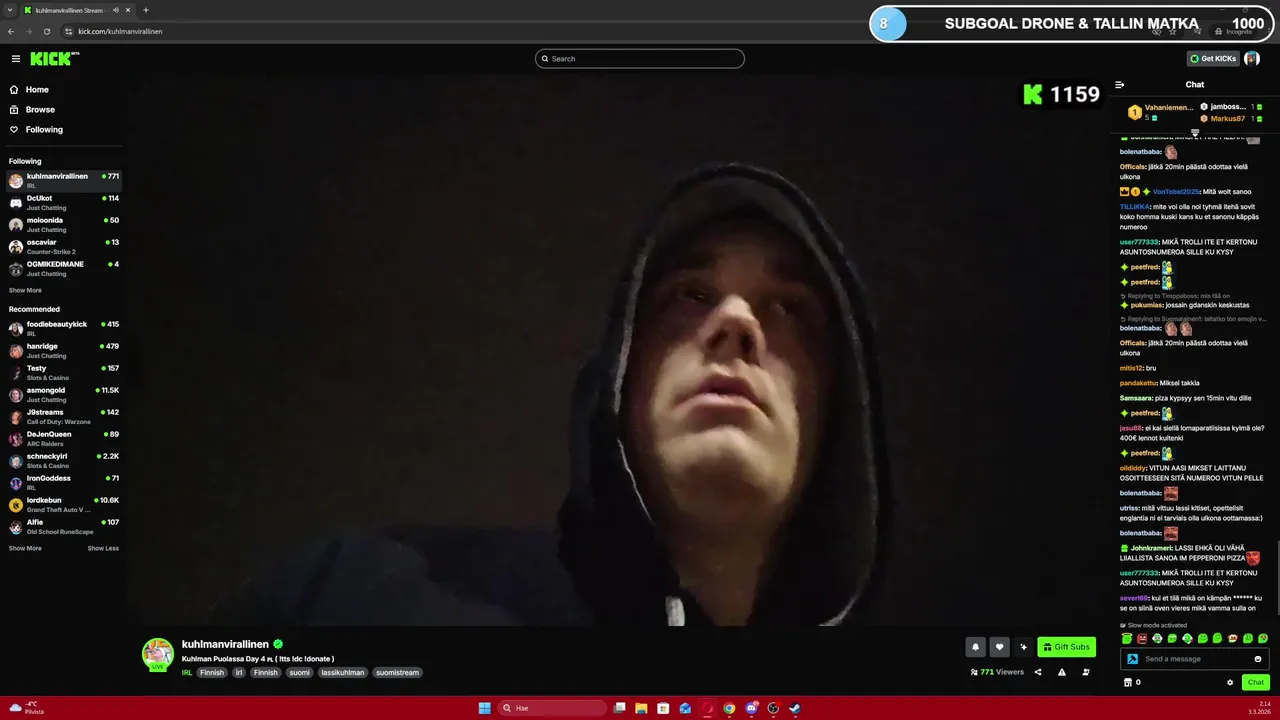Open hanridge recommended channel
The height and width of the screenshot is (720, 1280).
click(x=63, y=350)
